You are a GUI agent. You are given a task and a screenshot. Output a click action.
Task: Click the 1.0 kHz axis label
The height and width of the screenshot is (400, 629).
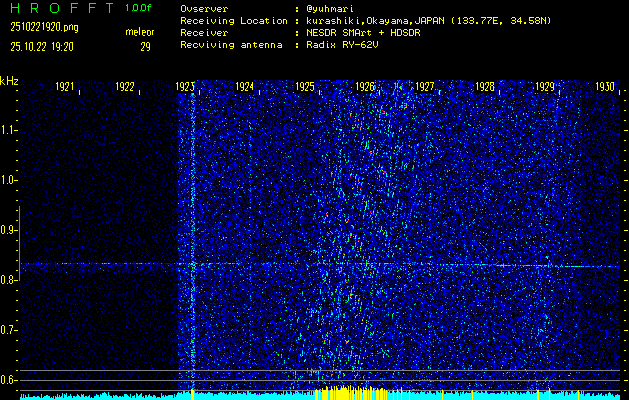[x=8, y=180]
